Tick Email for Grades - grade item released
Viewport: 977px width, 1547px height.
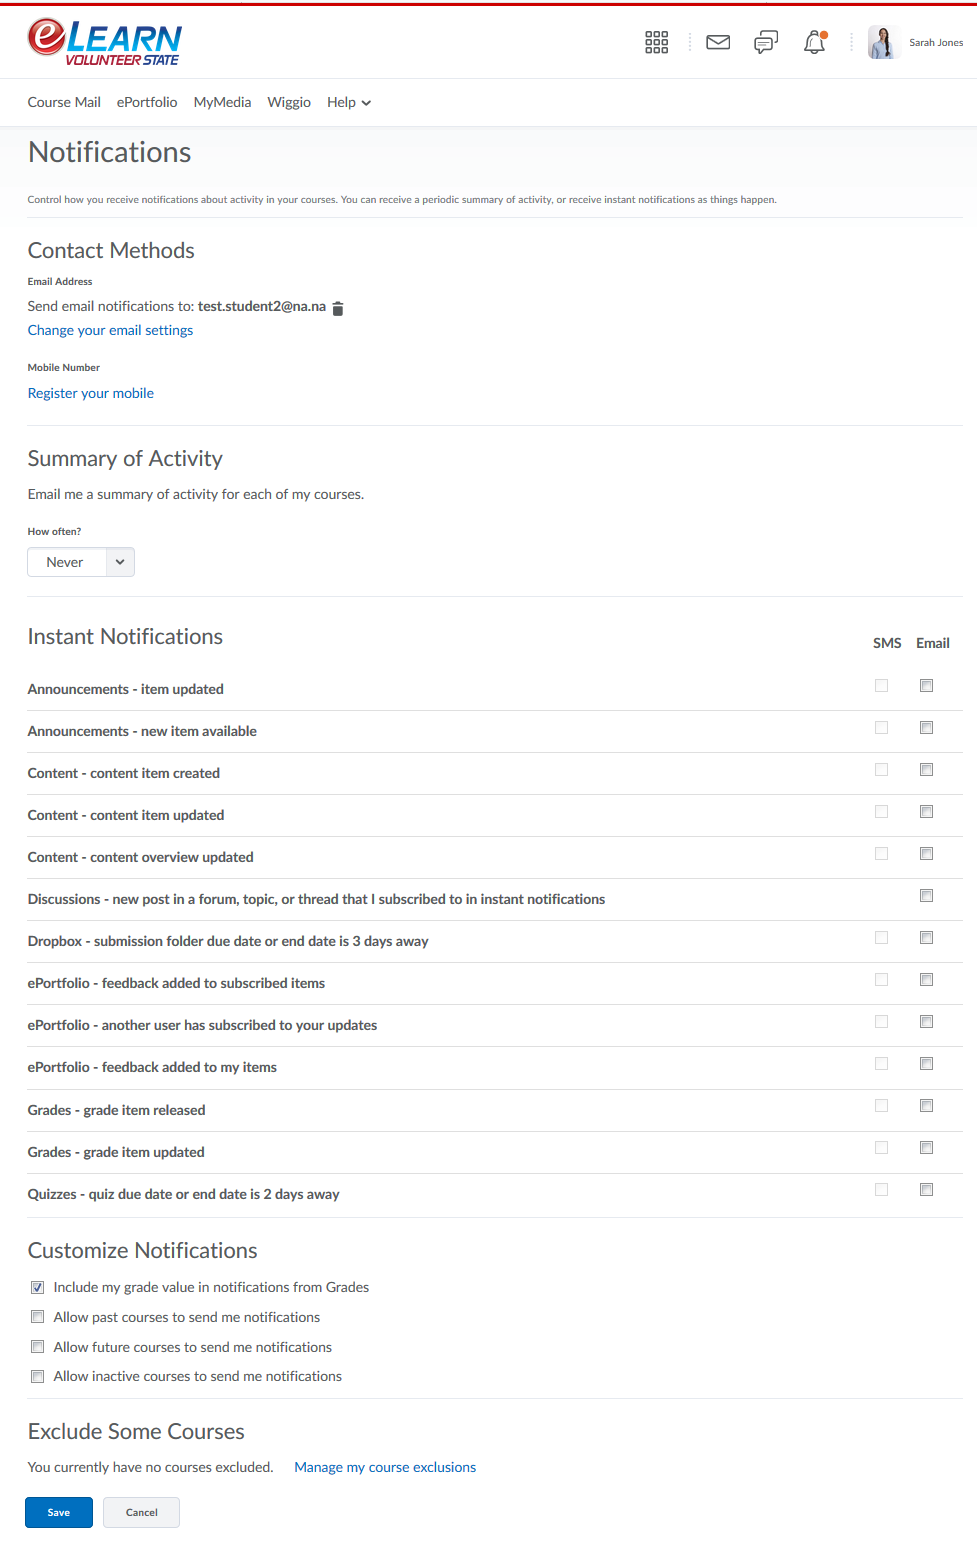point(927,1106)
